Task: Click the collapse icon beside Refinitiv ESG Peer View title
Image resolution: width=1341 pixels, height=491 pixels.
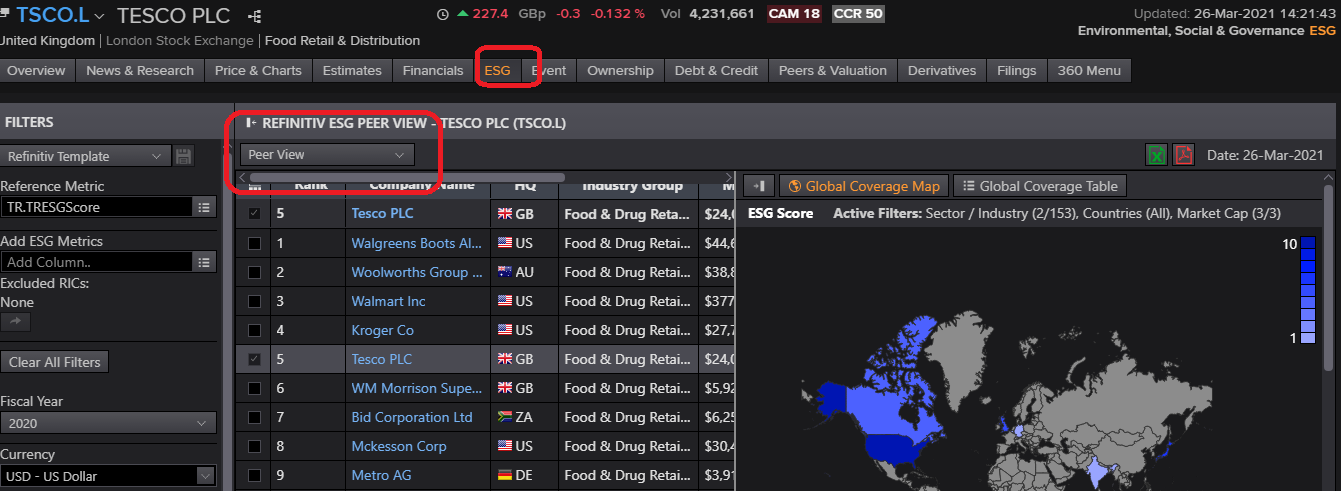Action: pos(250,123)
